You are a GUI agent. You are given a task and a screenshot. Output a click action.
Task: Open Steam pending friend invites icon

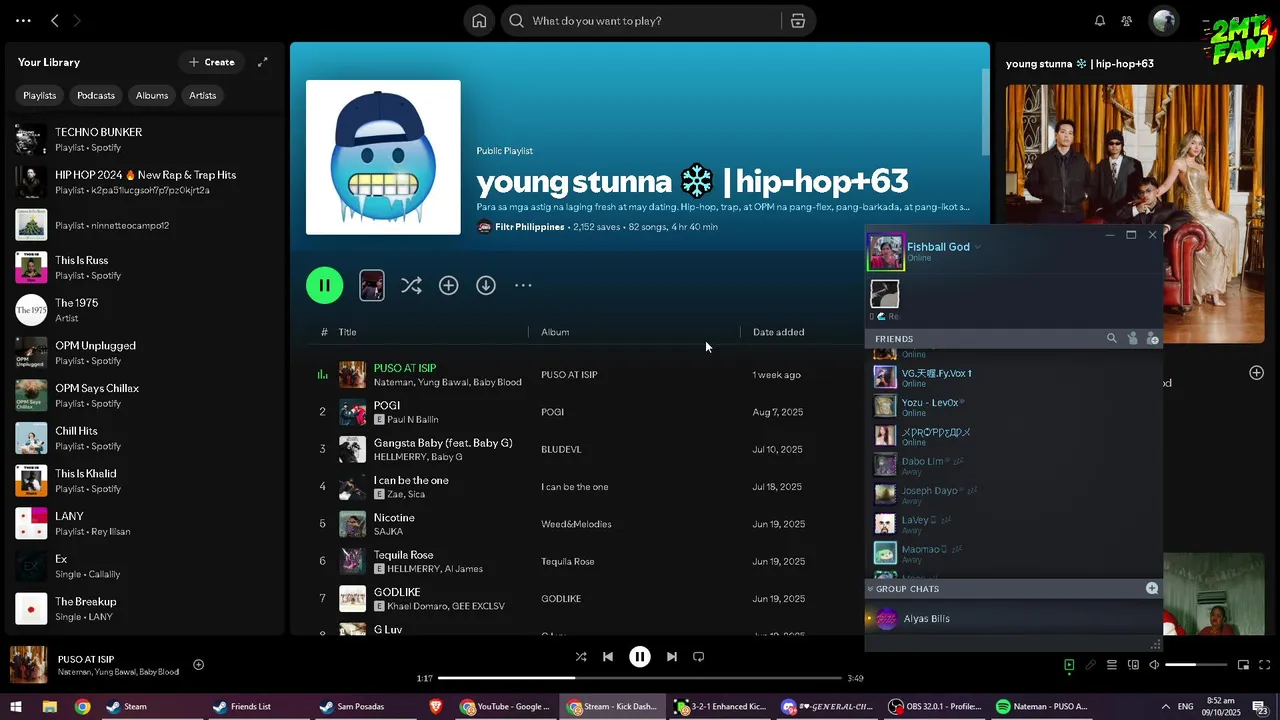1132,339
